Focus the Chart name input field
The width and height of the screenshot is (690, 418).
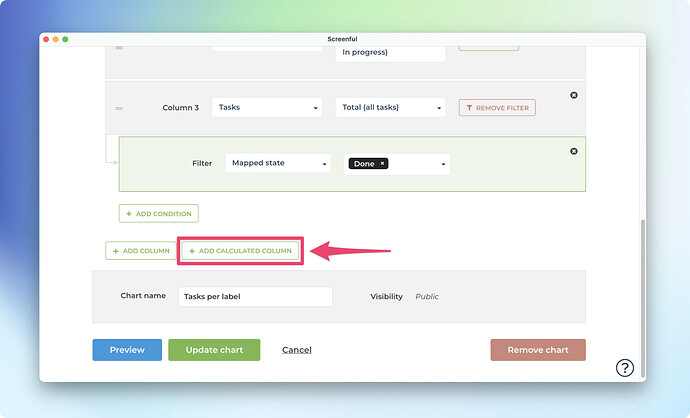tap(255, 297)
